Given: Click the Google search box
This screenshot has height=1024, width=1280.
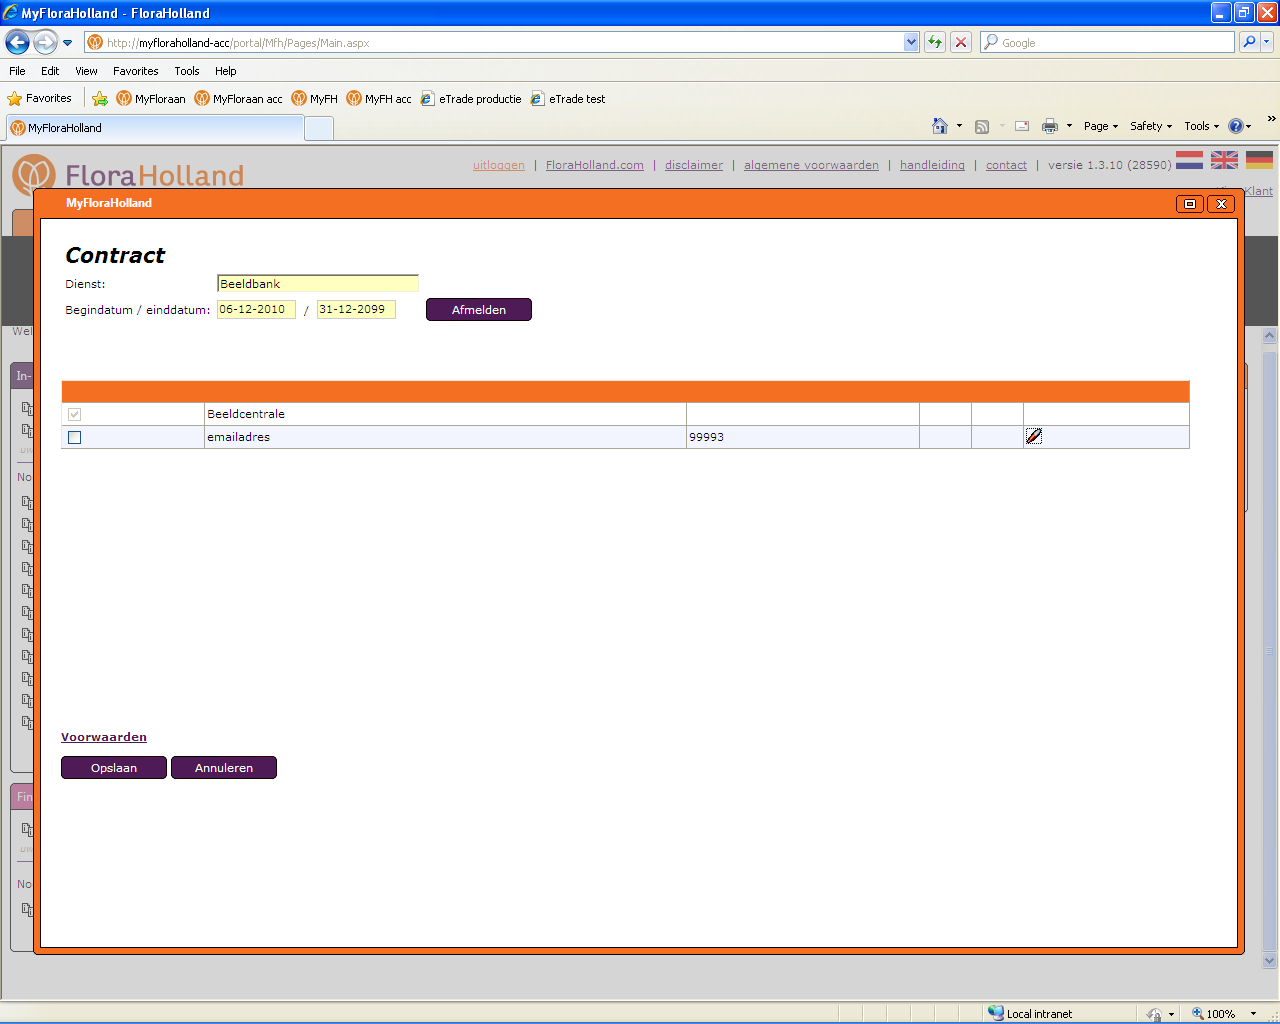Looking at the screenshot, I should tap(1108, 42).
